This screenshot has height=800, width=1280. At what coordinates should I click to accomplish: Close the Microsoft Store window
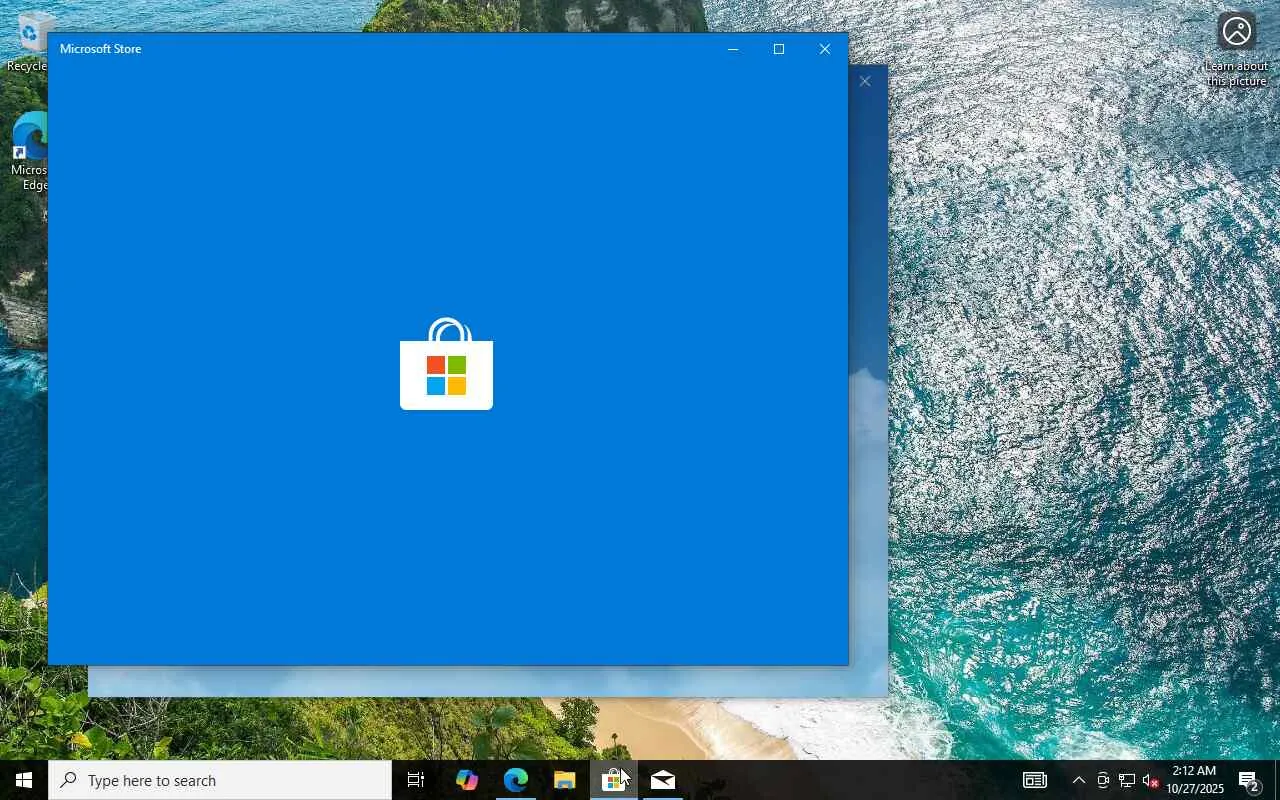pos(825,49)
